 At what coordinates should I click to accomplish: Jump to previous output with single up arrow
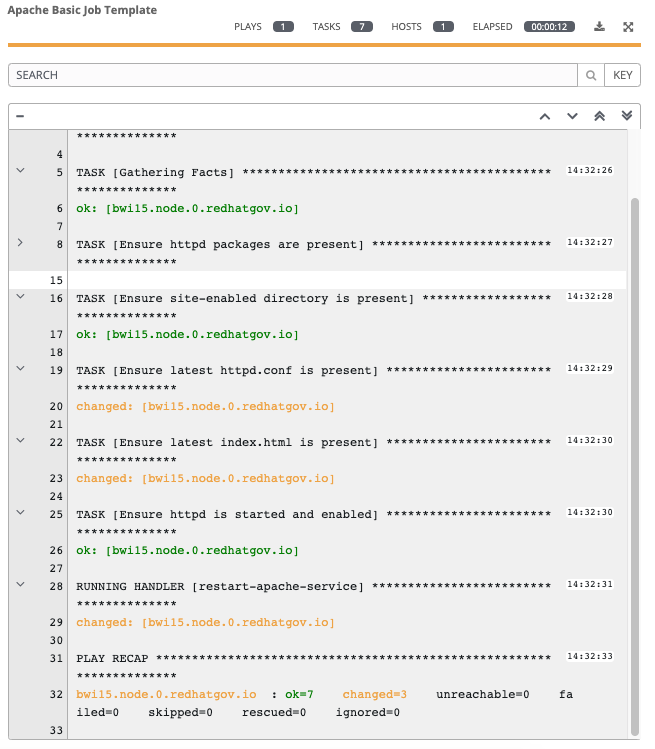tap(545, 117)
